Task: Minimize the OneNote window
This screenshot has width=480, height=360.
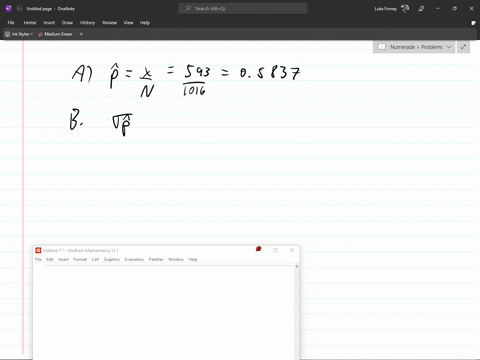Action: pyautogui.click(x=438, y=9)
